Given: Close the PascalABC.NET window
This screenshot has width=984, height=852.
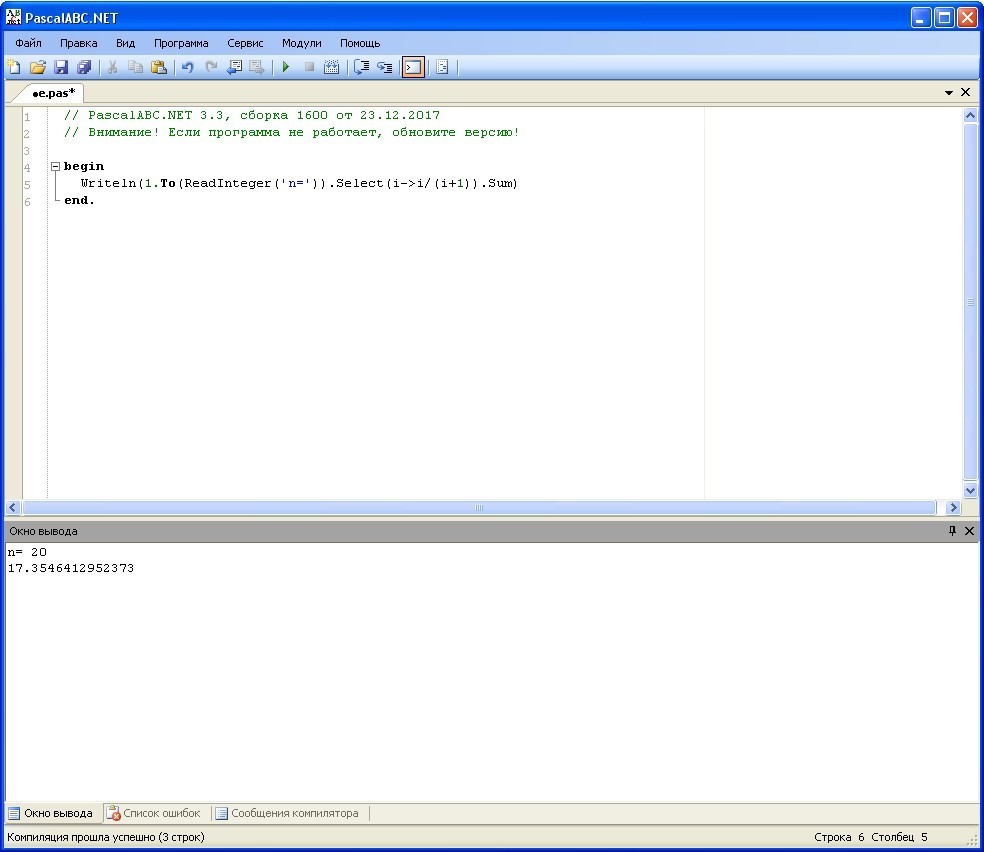Looking at the screenshot, I should tap(966, 18).
